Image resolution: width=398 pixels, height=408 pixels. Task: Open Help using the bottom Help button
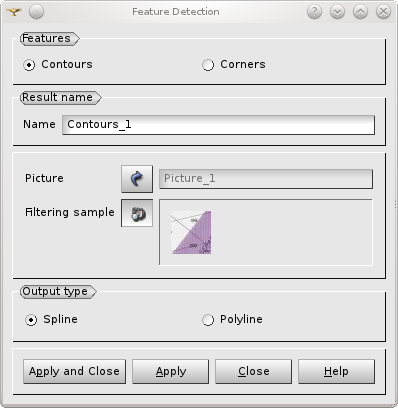click(x=336, y=371)
